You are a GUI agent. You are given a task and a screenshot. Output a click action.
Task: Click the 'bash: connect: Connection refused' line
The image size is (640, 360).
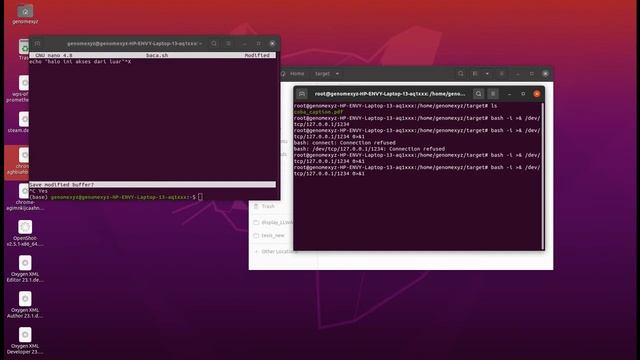click(x=344, y=143)
